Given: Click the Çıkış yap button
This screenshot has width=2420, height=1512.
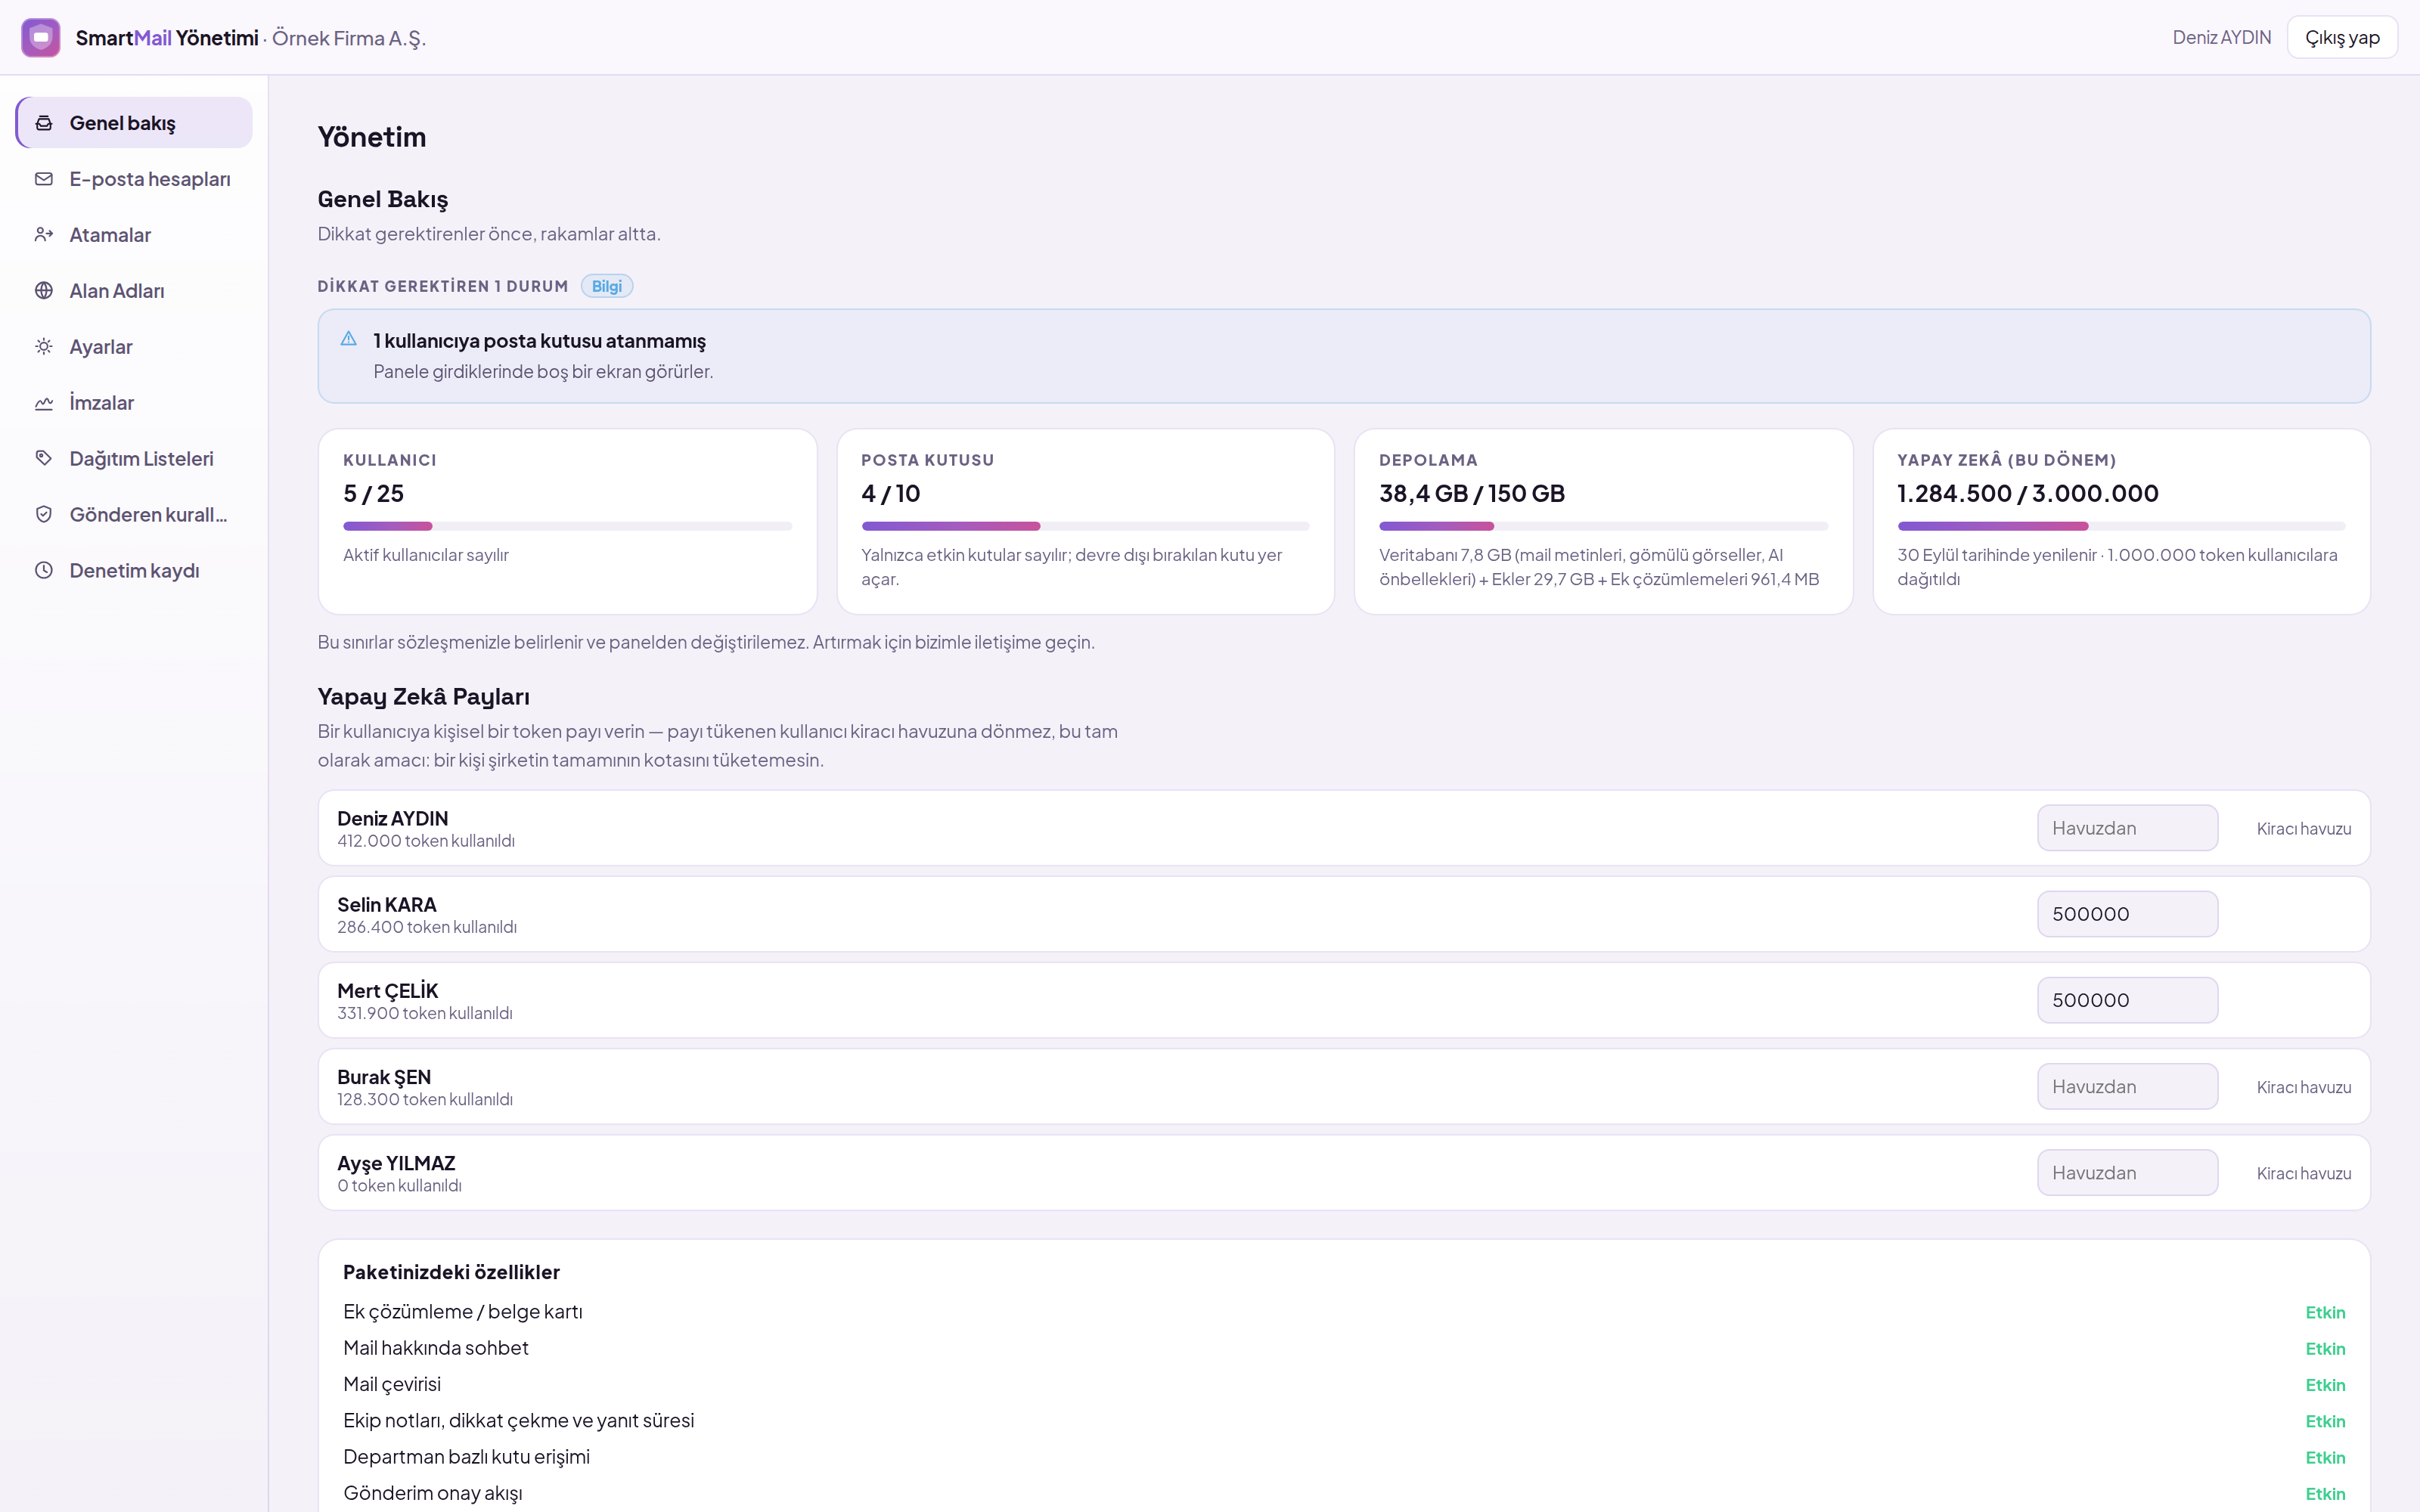Looking at the screenshot, I should click(x=2342, y=38).
